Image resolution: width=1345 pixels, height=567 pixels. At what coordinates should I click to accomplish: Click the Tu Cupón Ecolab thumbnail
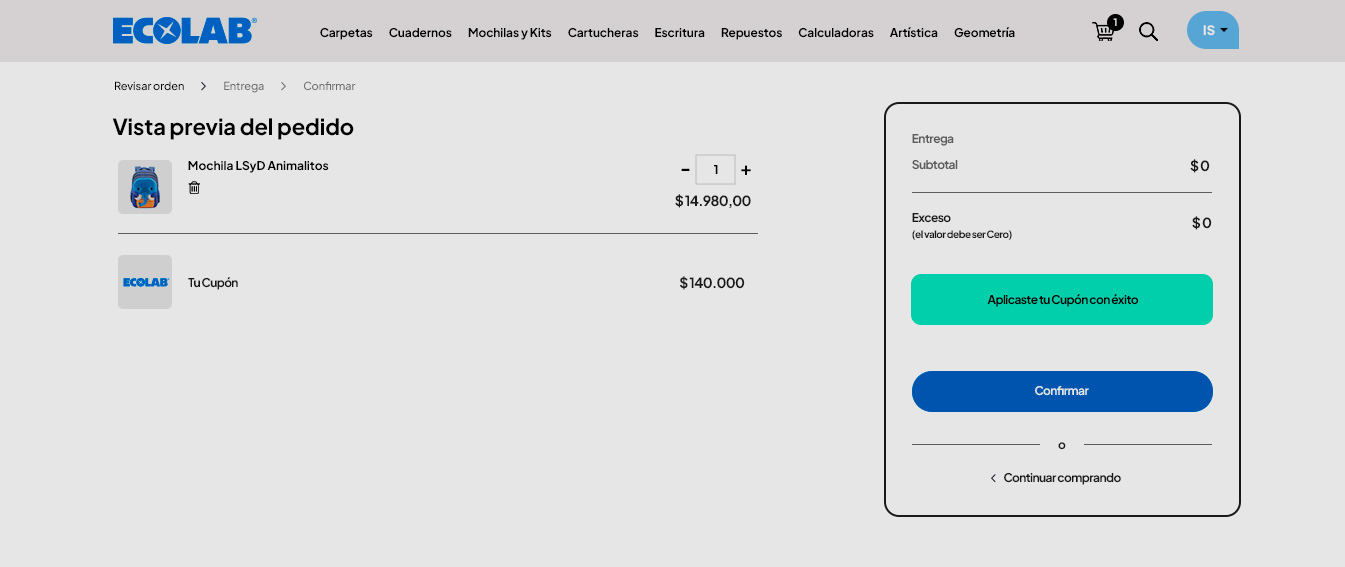tap(145, 282)
